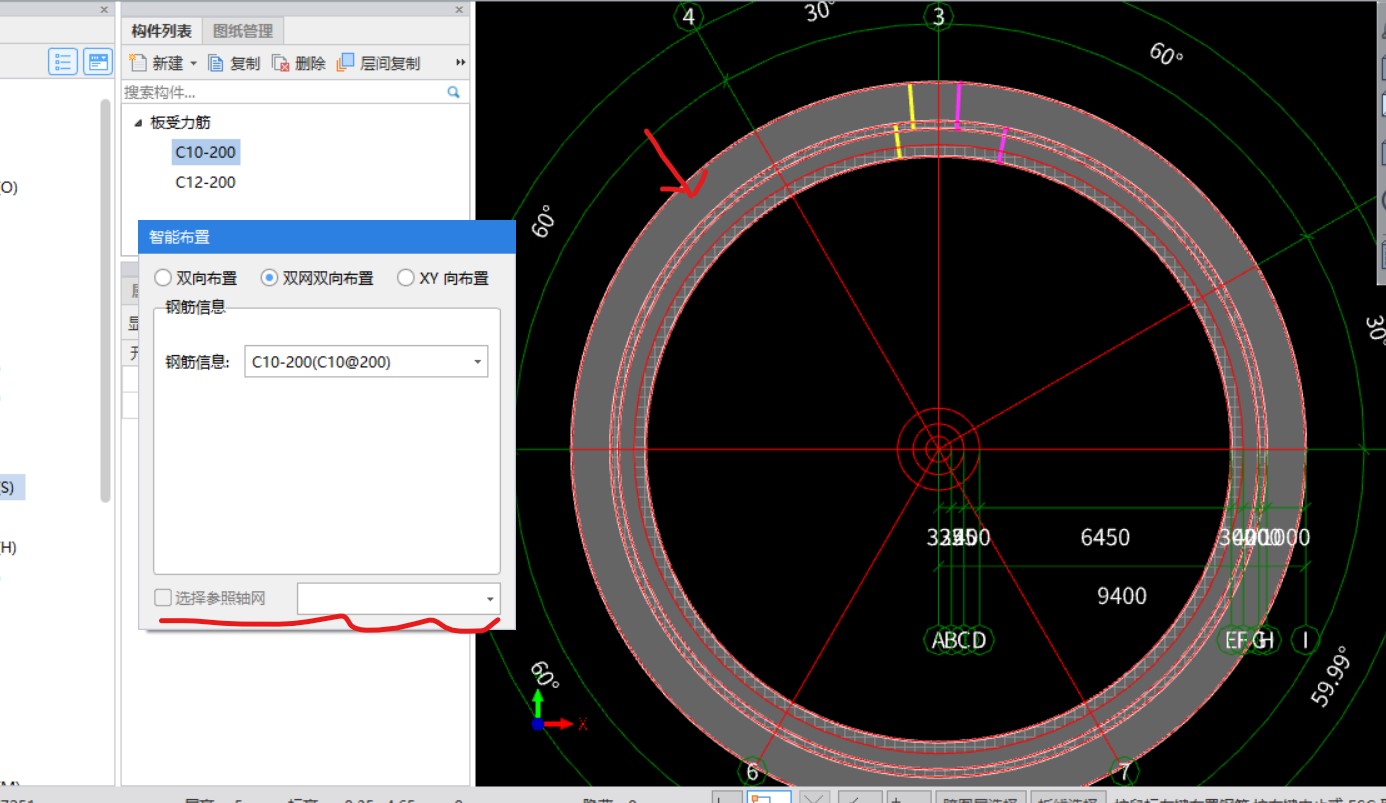Click the 6450 dimension text
This screenshot has height=803, width=1386.
click(1105, 537)
